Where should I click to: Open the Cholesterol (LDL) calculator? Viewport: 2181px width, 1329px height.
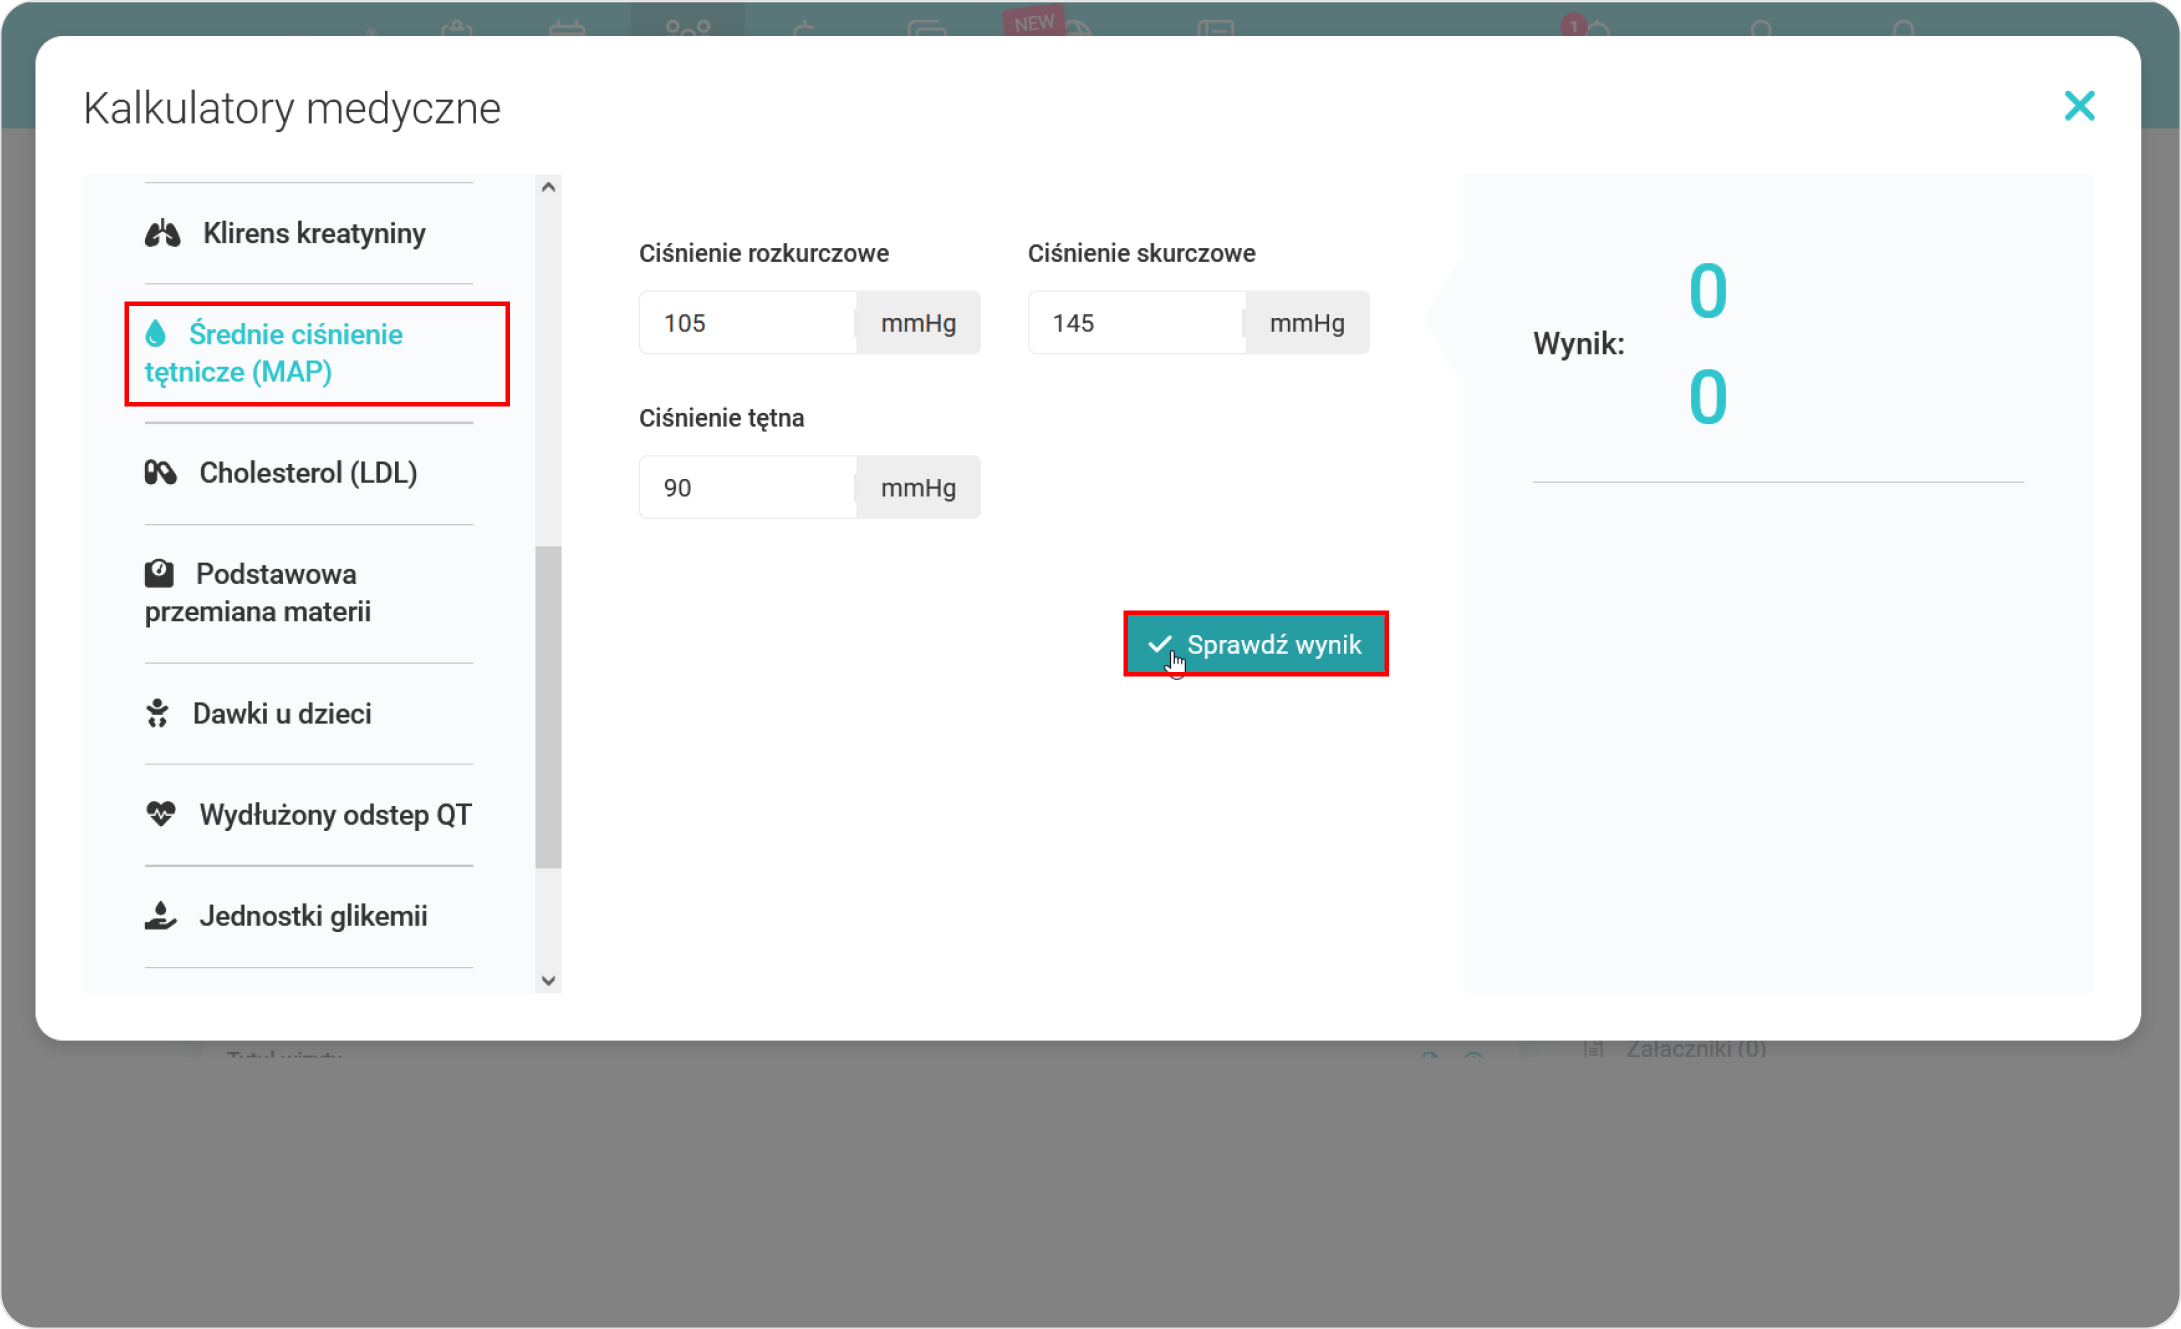coord(309,473)
